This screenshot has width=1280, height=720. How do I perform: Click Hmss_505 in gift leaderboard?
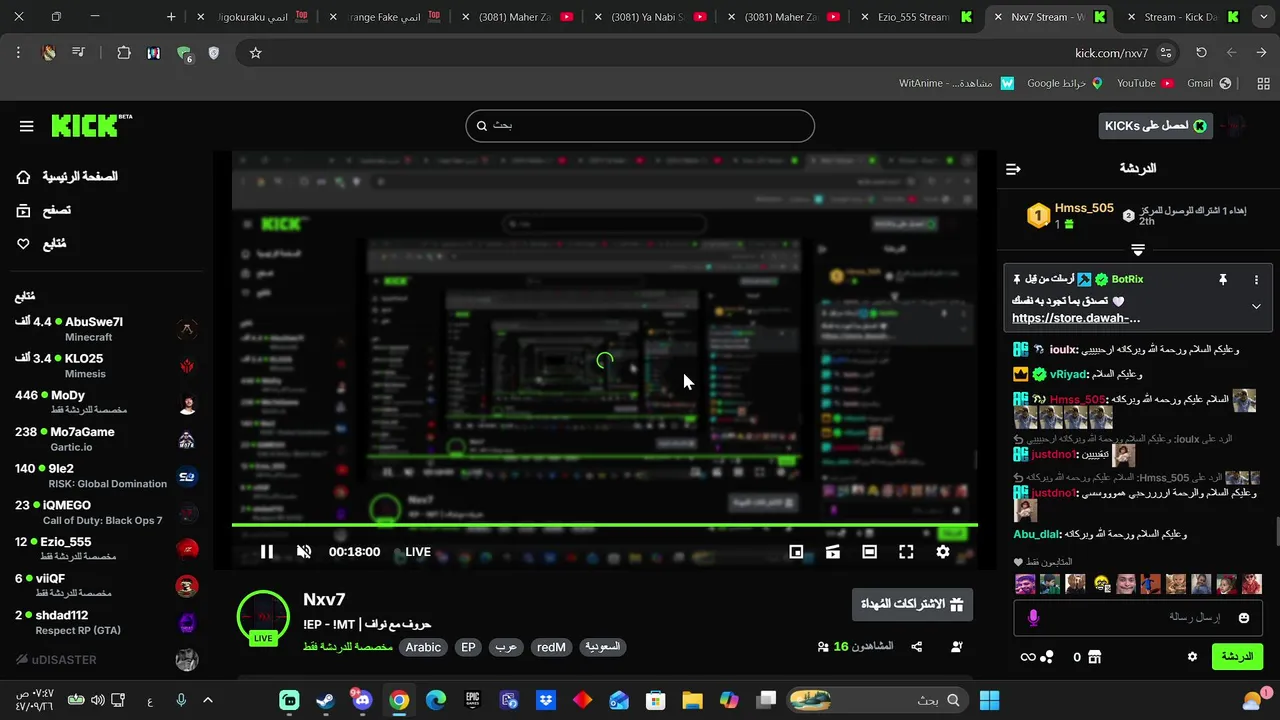point(1084,208)
